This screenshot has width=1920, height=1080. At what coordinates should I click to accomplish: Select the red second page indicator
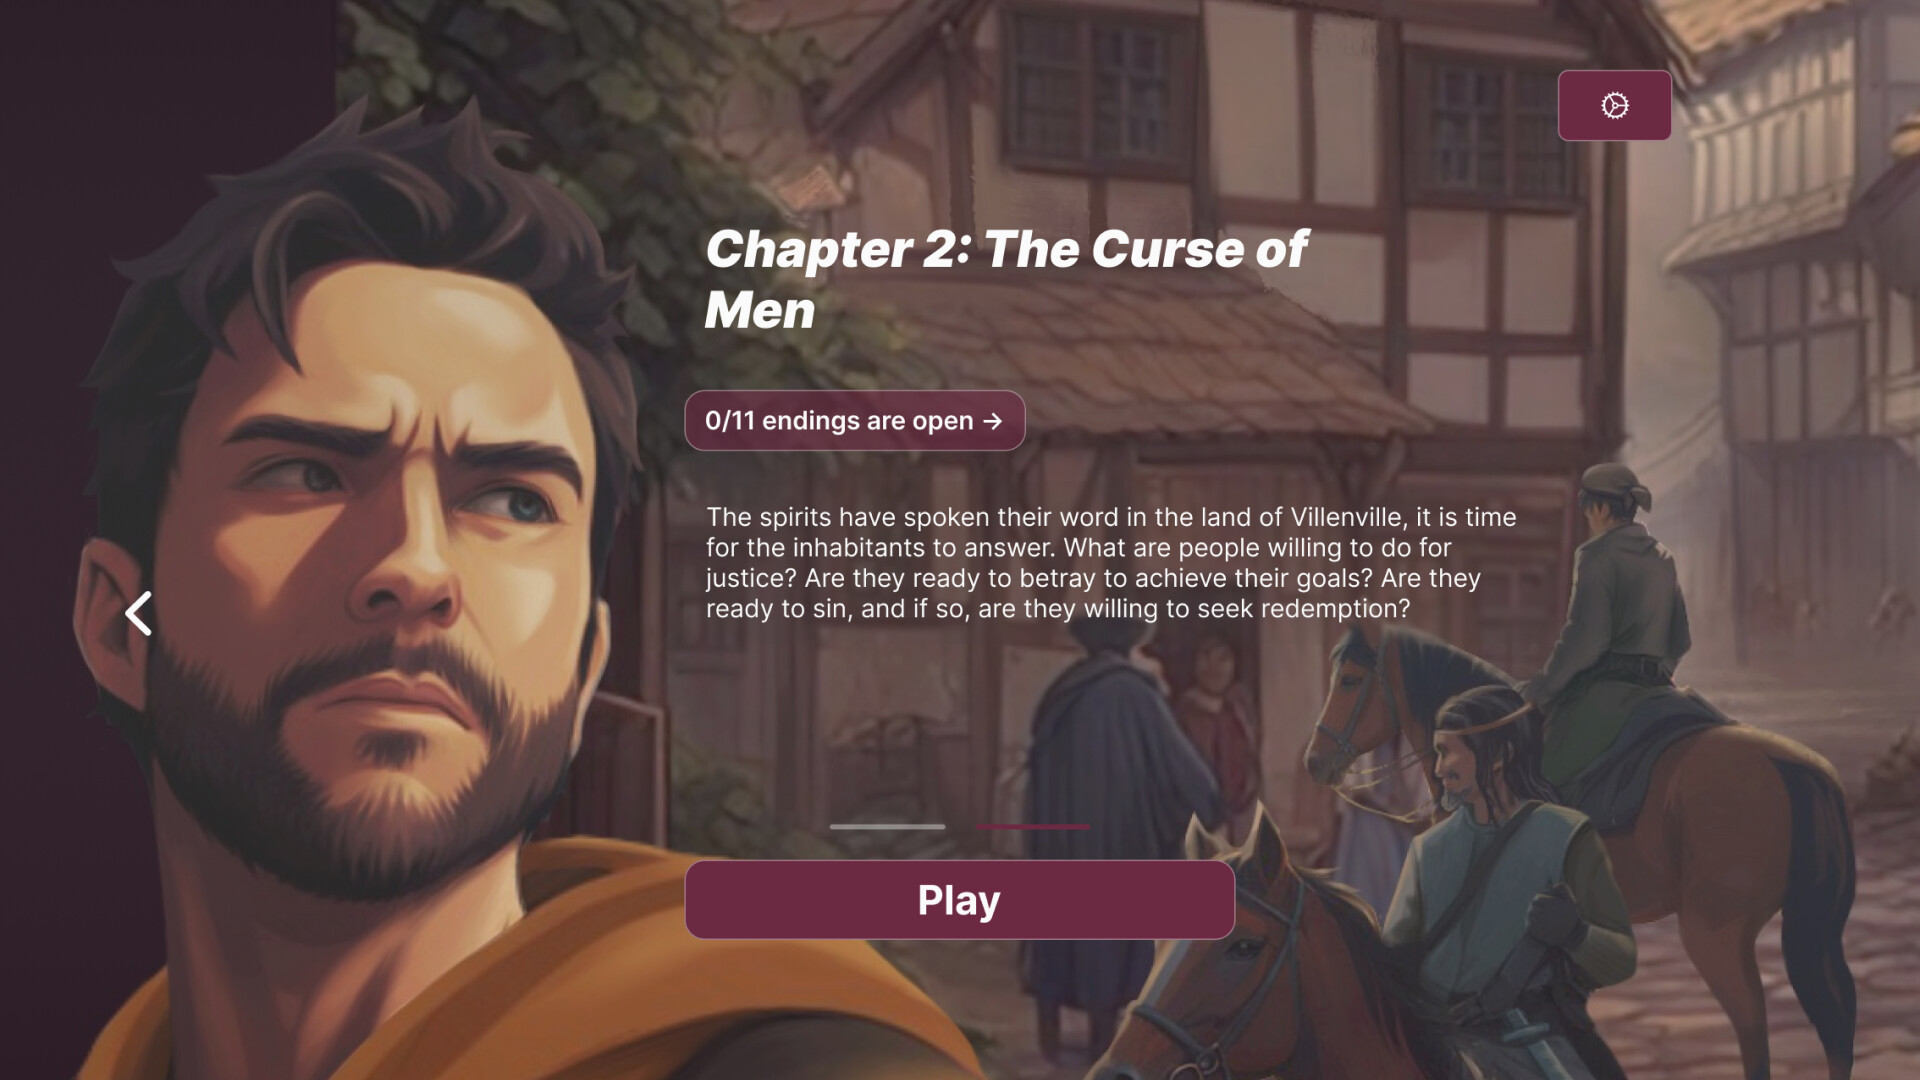[1032, 826]
